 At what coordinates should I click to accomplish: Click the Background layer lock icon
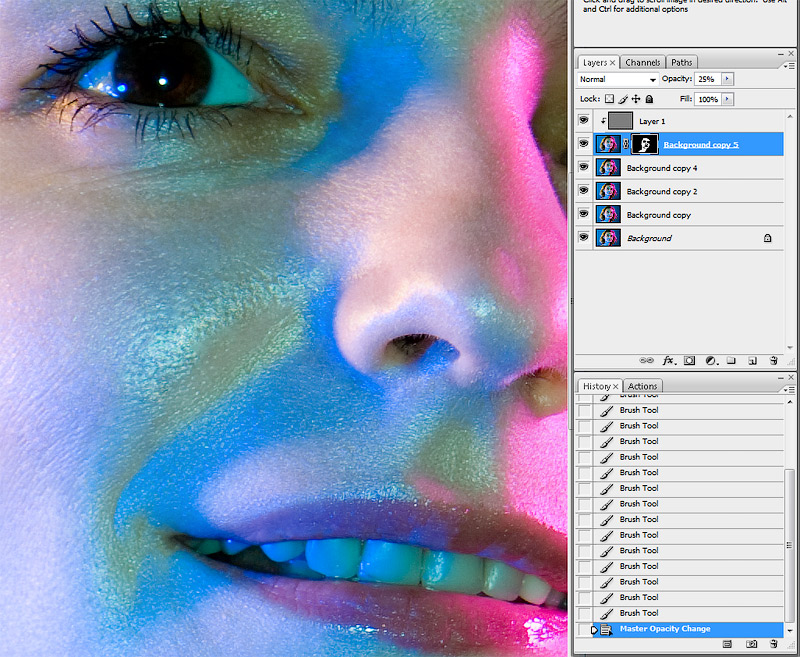(767, 238)
